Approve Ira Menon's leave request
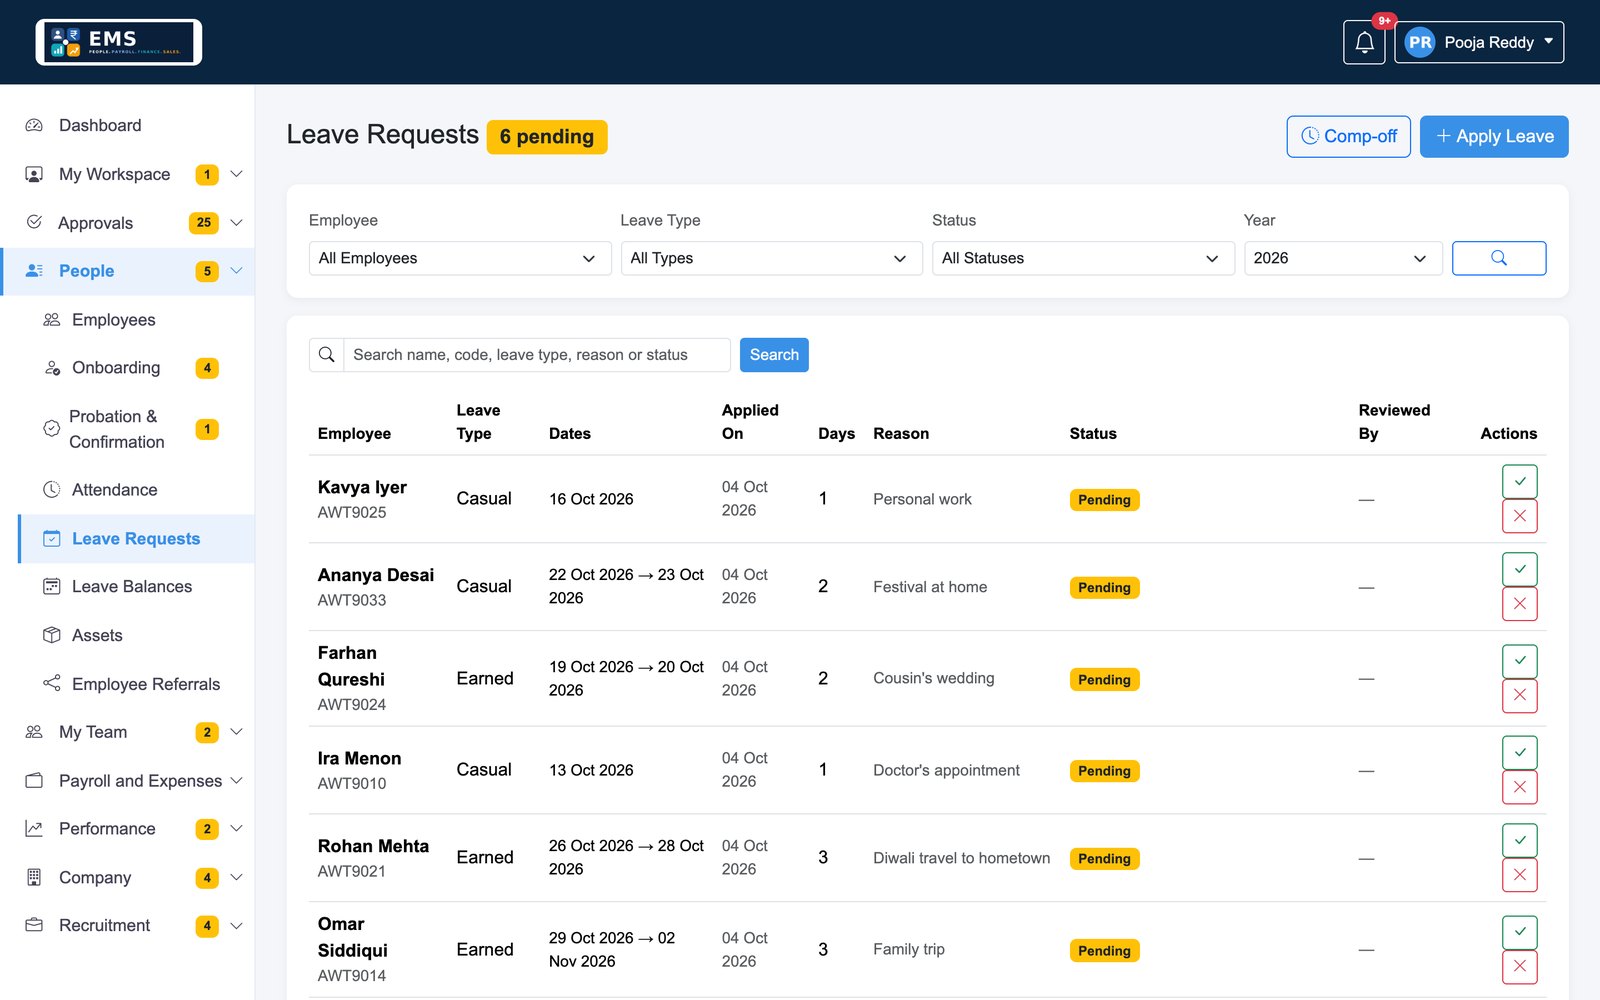 [x=1519, y=752]
